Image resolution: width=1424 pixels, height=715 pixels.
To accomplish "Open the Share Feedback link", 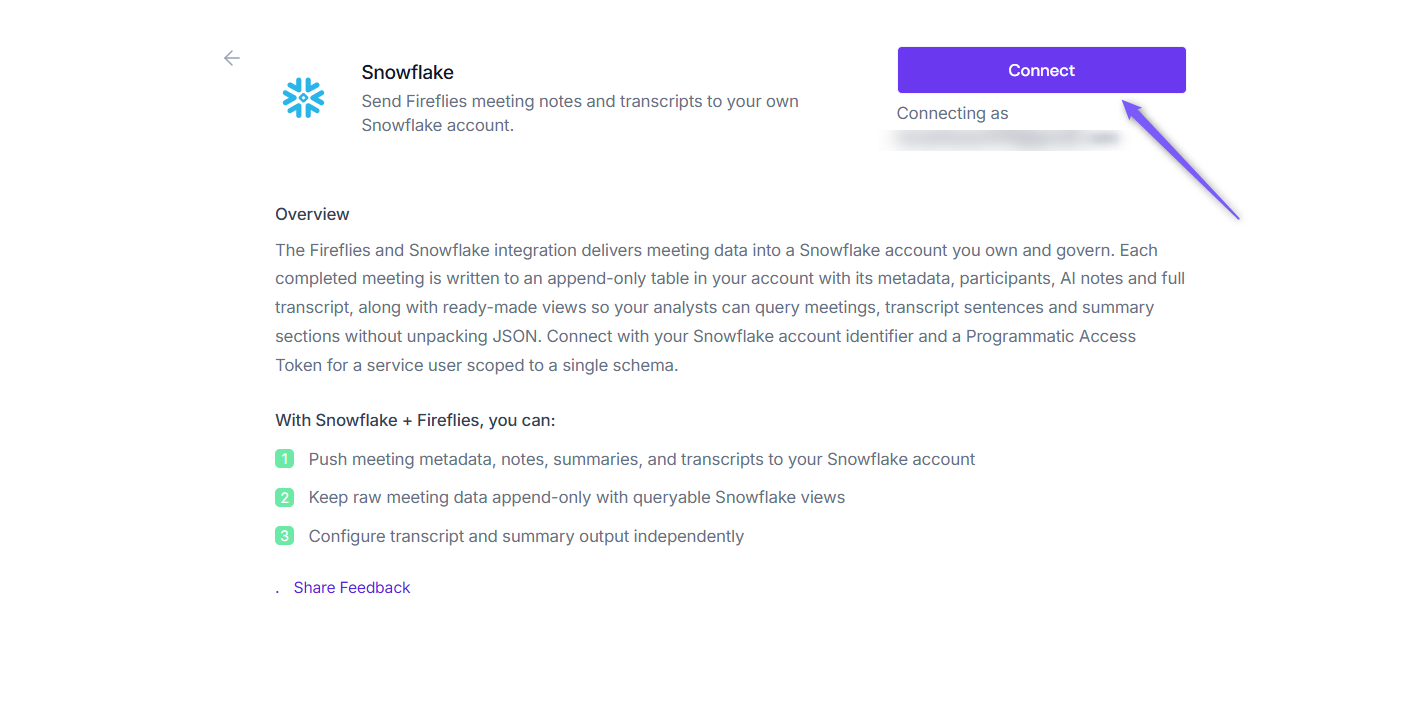I will click(352, 588).
